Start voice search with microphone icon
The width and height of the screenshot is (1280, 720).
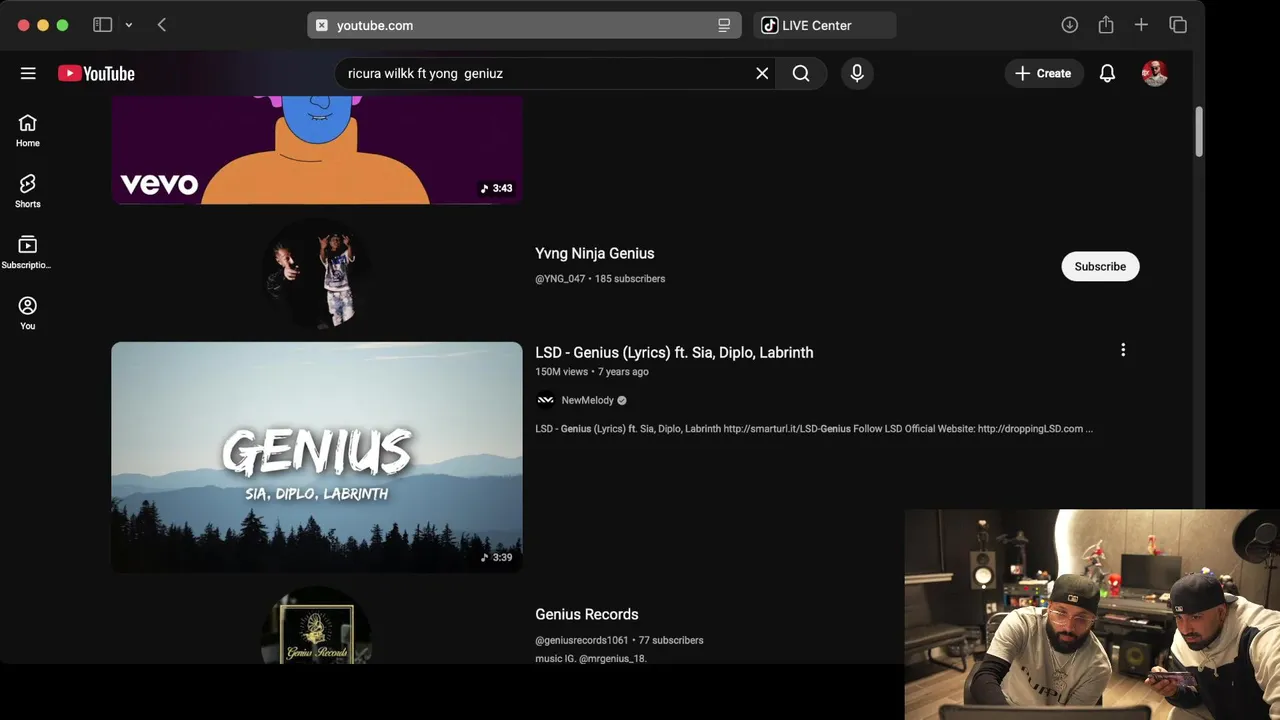[x=857, y=73]
